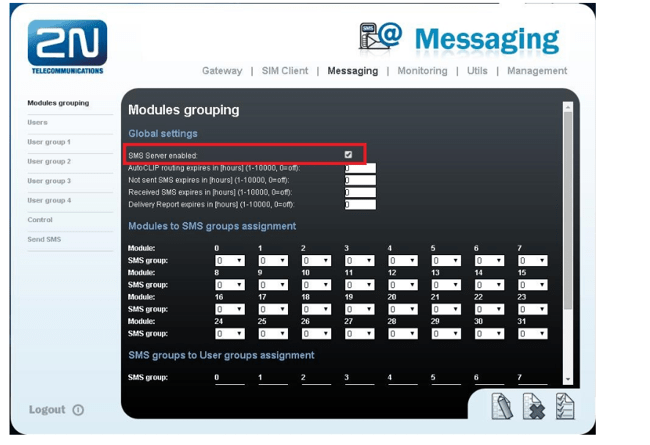Image resolution: width=650 pixels, height=445 pixels.
Task: Open SMS group dropdown for Module 10
Action: coord(316,285)
